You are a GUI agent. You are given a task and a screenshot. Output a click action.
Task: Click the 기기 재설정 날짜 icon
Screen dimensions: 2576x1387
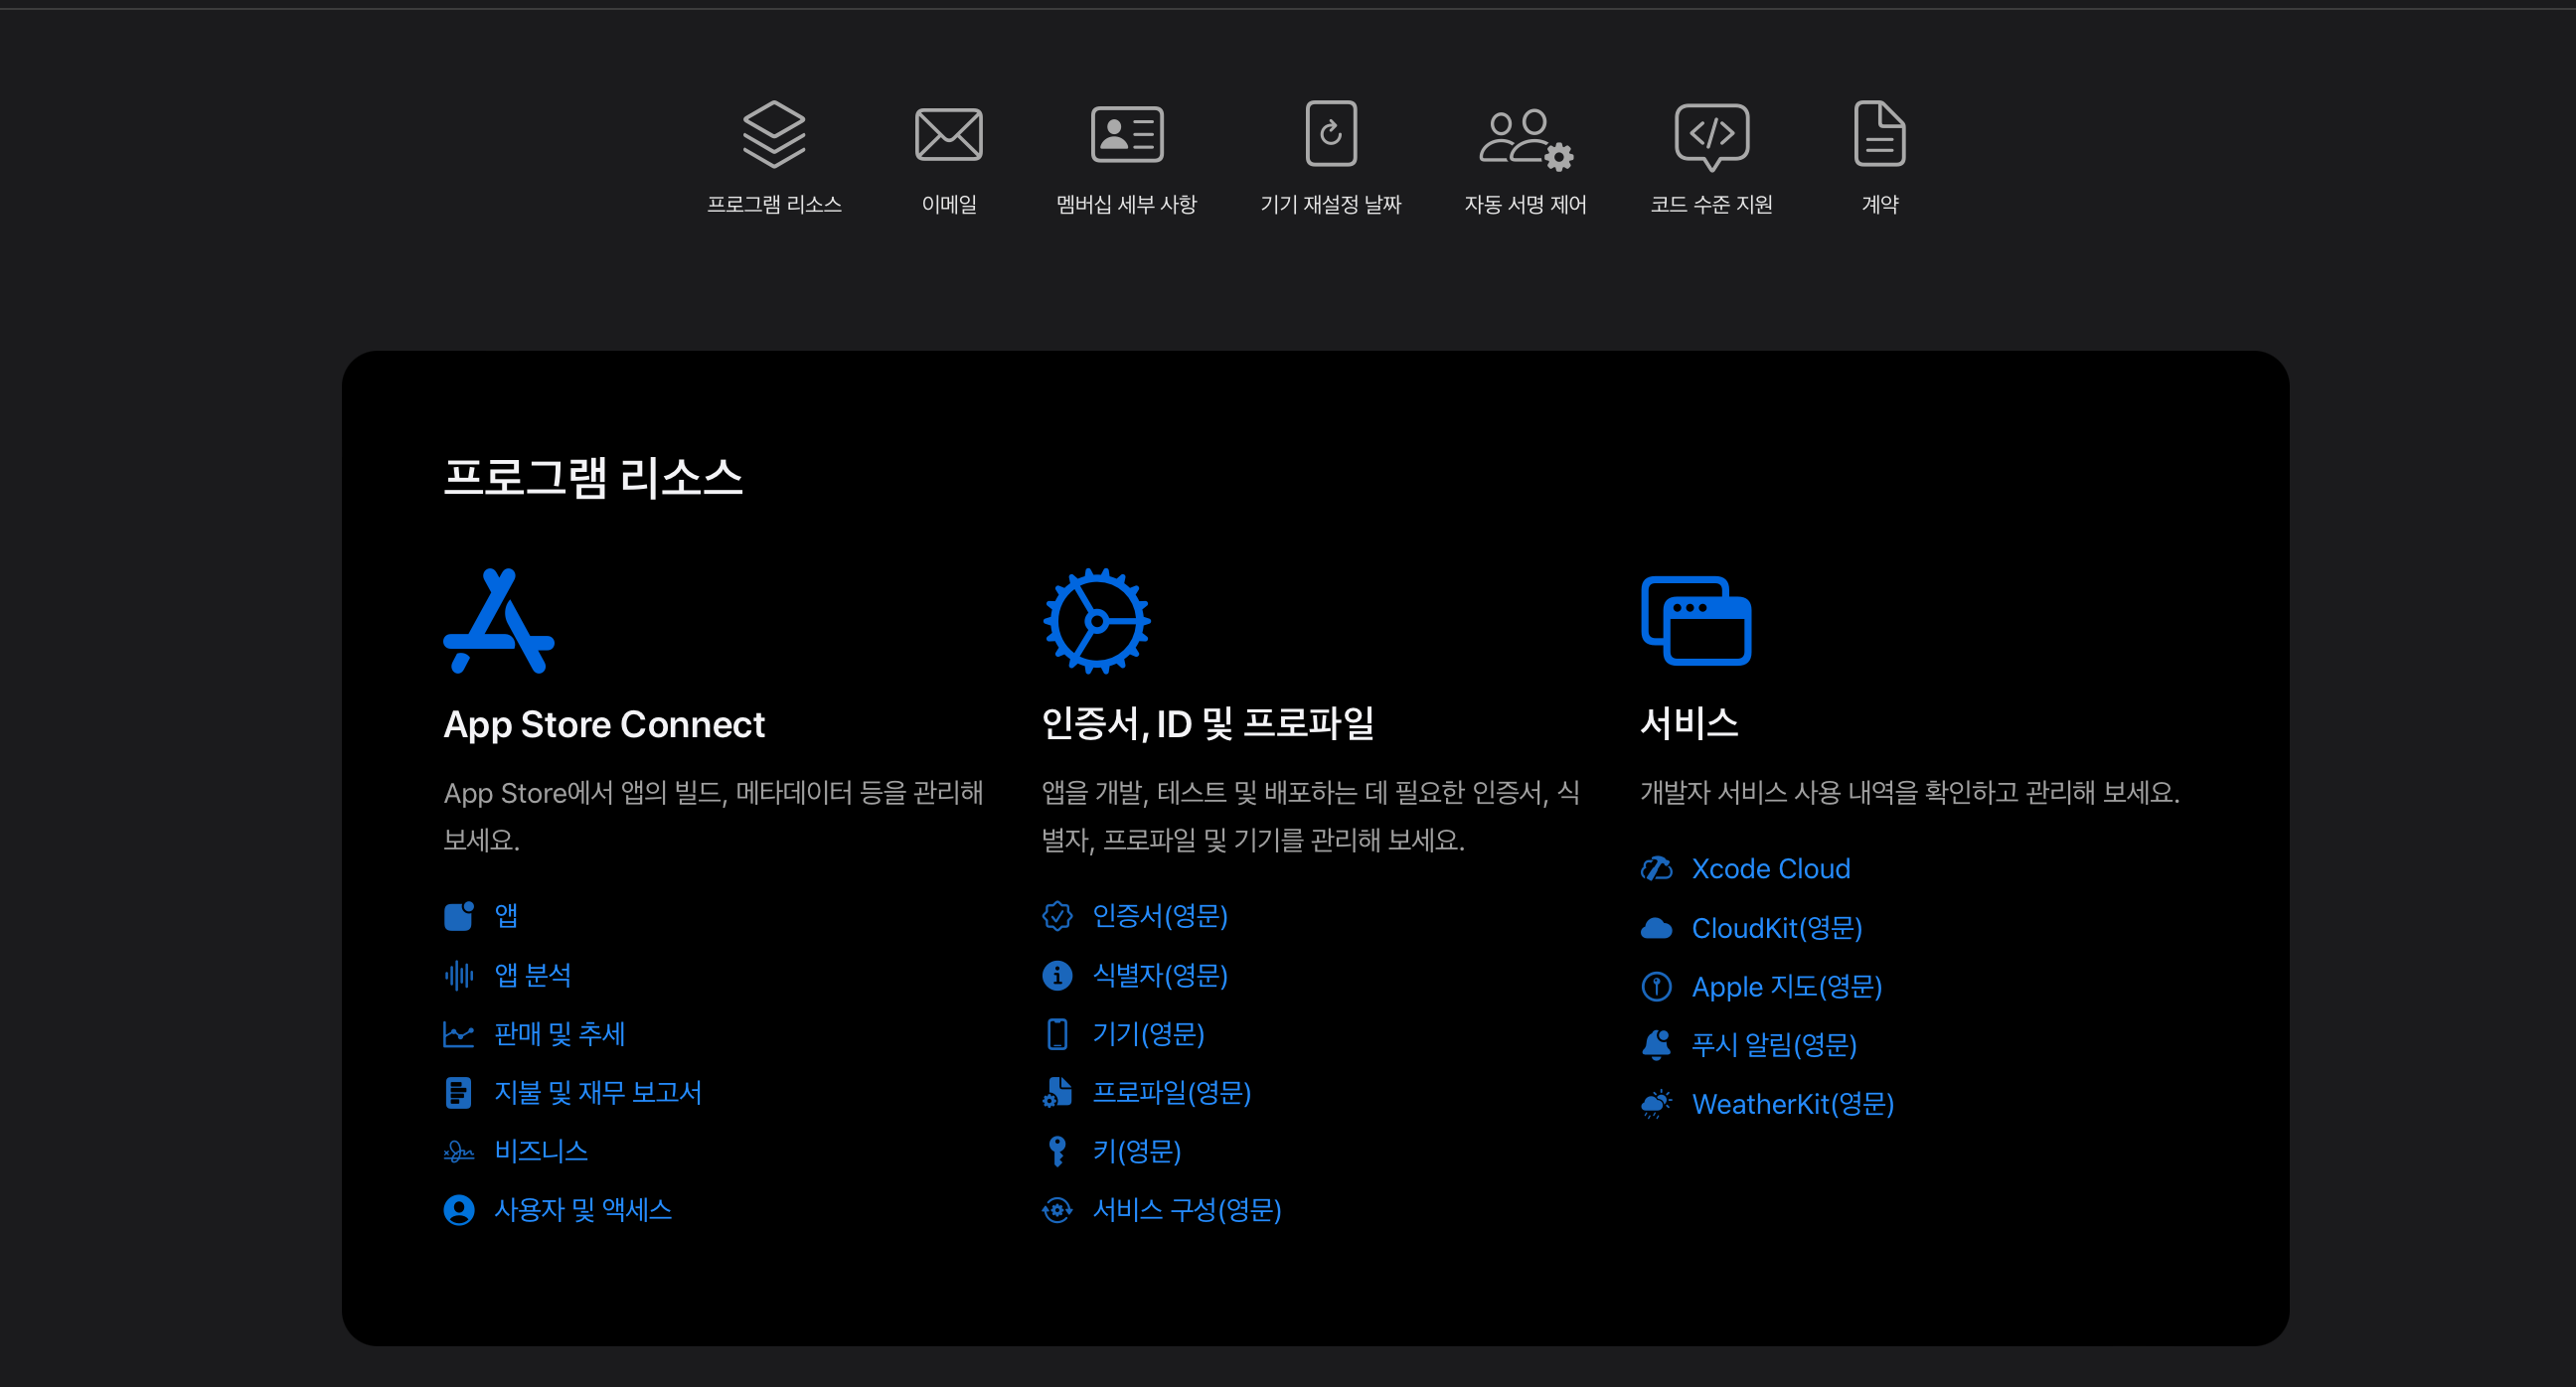[x=1330, y=134]
